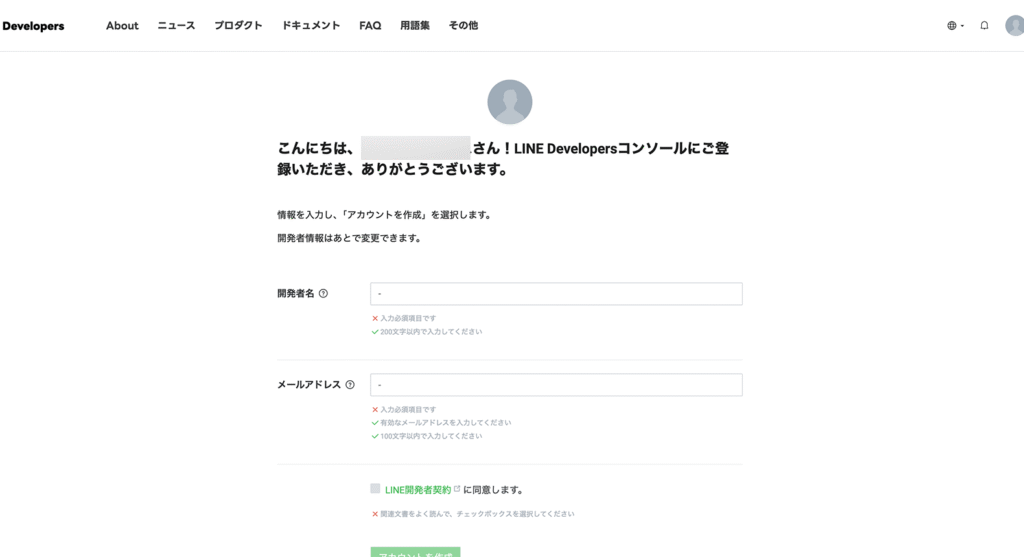Open the FAQ menu item
Screen dimensions: 1024x557
[370, 25]
